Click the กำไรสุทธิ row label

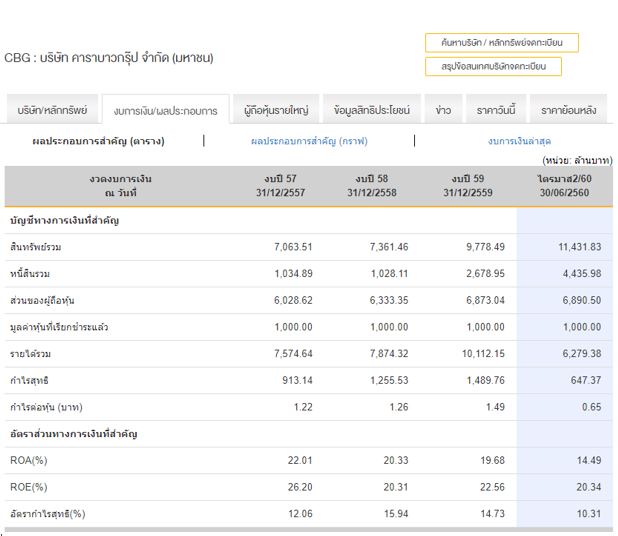click(29, 381)
